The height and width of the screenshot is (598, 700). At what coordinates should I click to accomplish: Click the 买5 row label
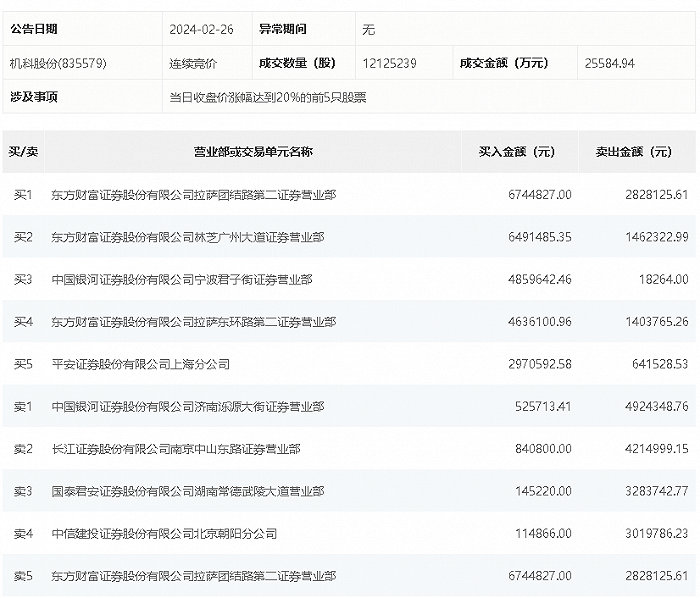pyautogui.click(x=23, y=364)
